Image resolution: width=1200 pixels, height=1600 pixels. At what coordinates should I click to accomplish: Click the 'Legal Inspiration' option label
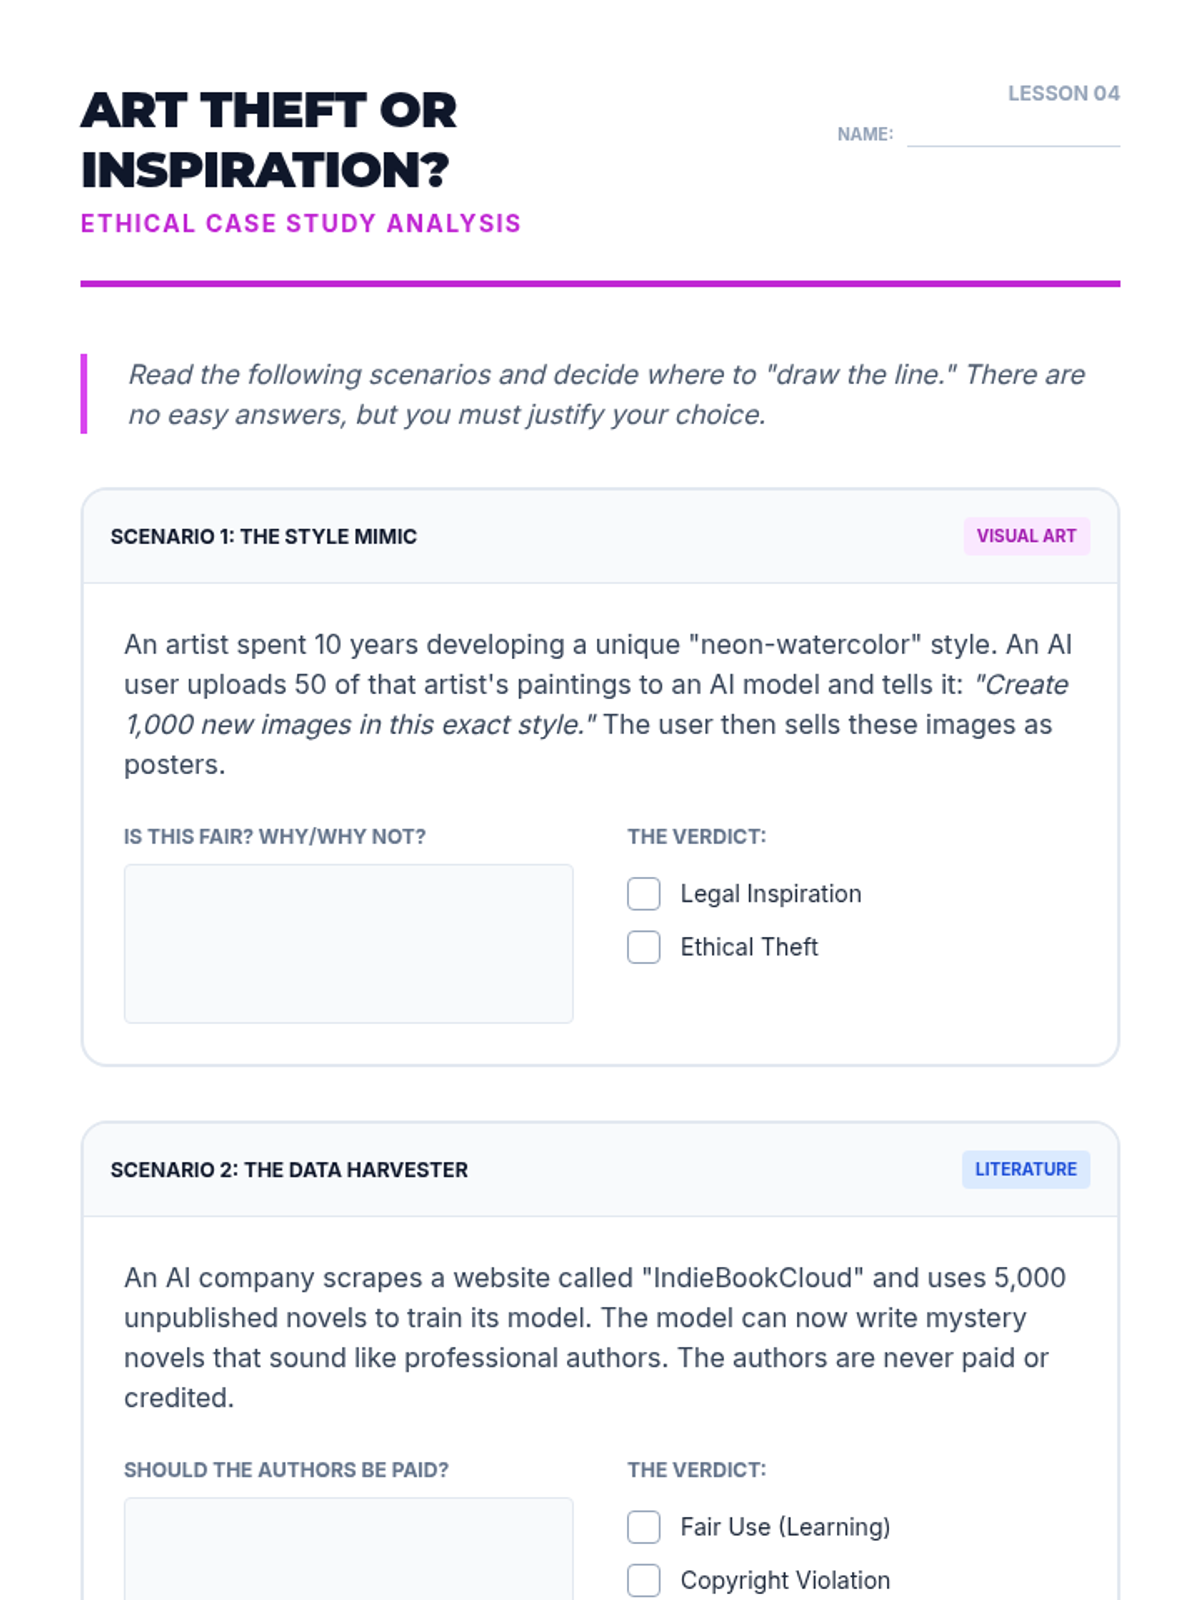coord(770,894)
